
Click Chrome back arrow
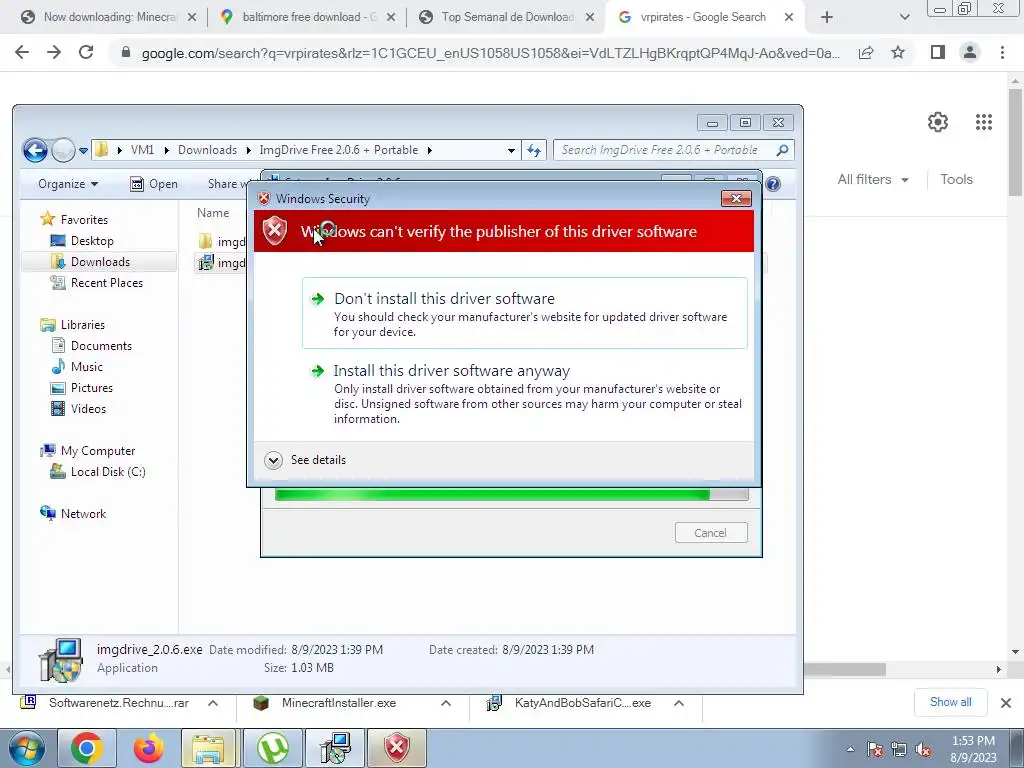coord(22,52)
